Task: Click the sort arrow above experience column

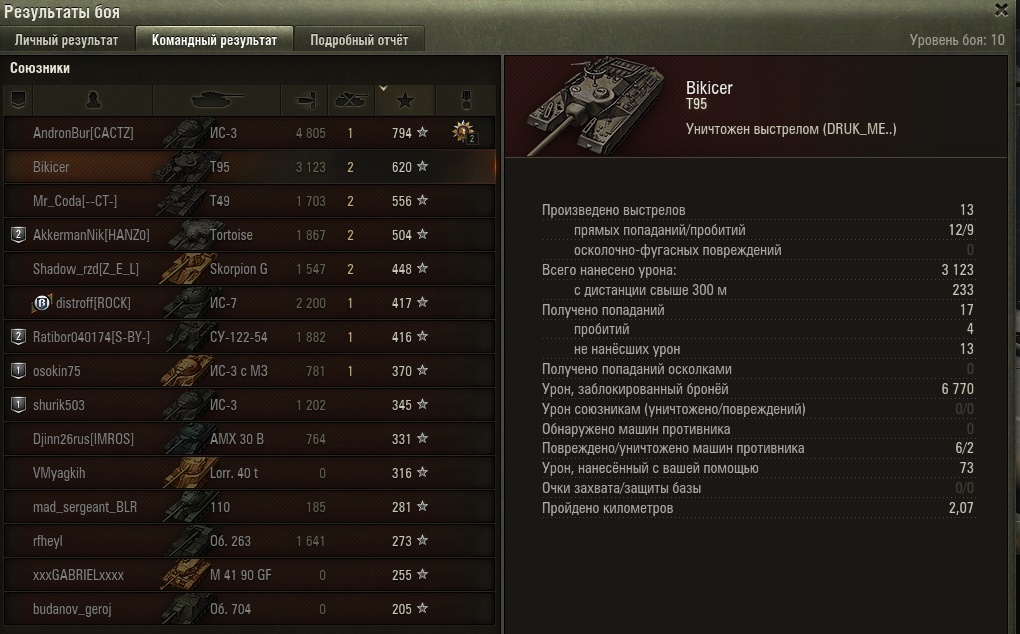Action: tap(383, 88)
